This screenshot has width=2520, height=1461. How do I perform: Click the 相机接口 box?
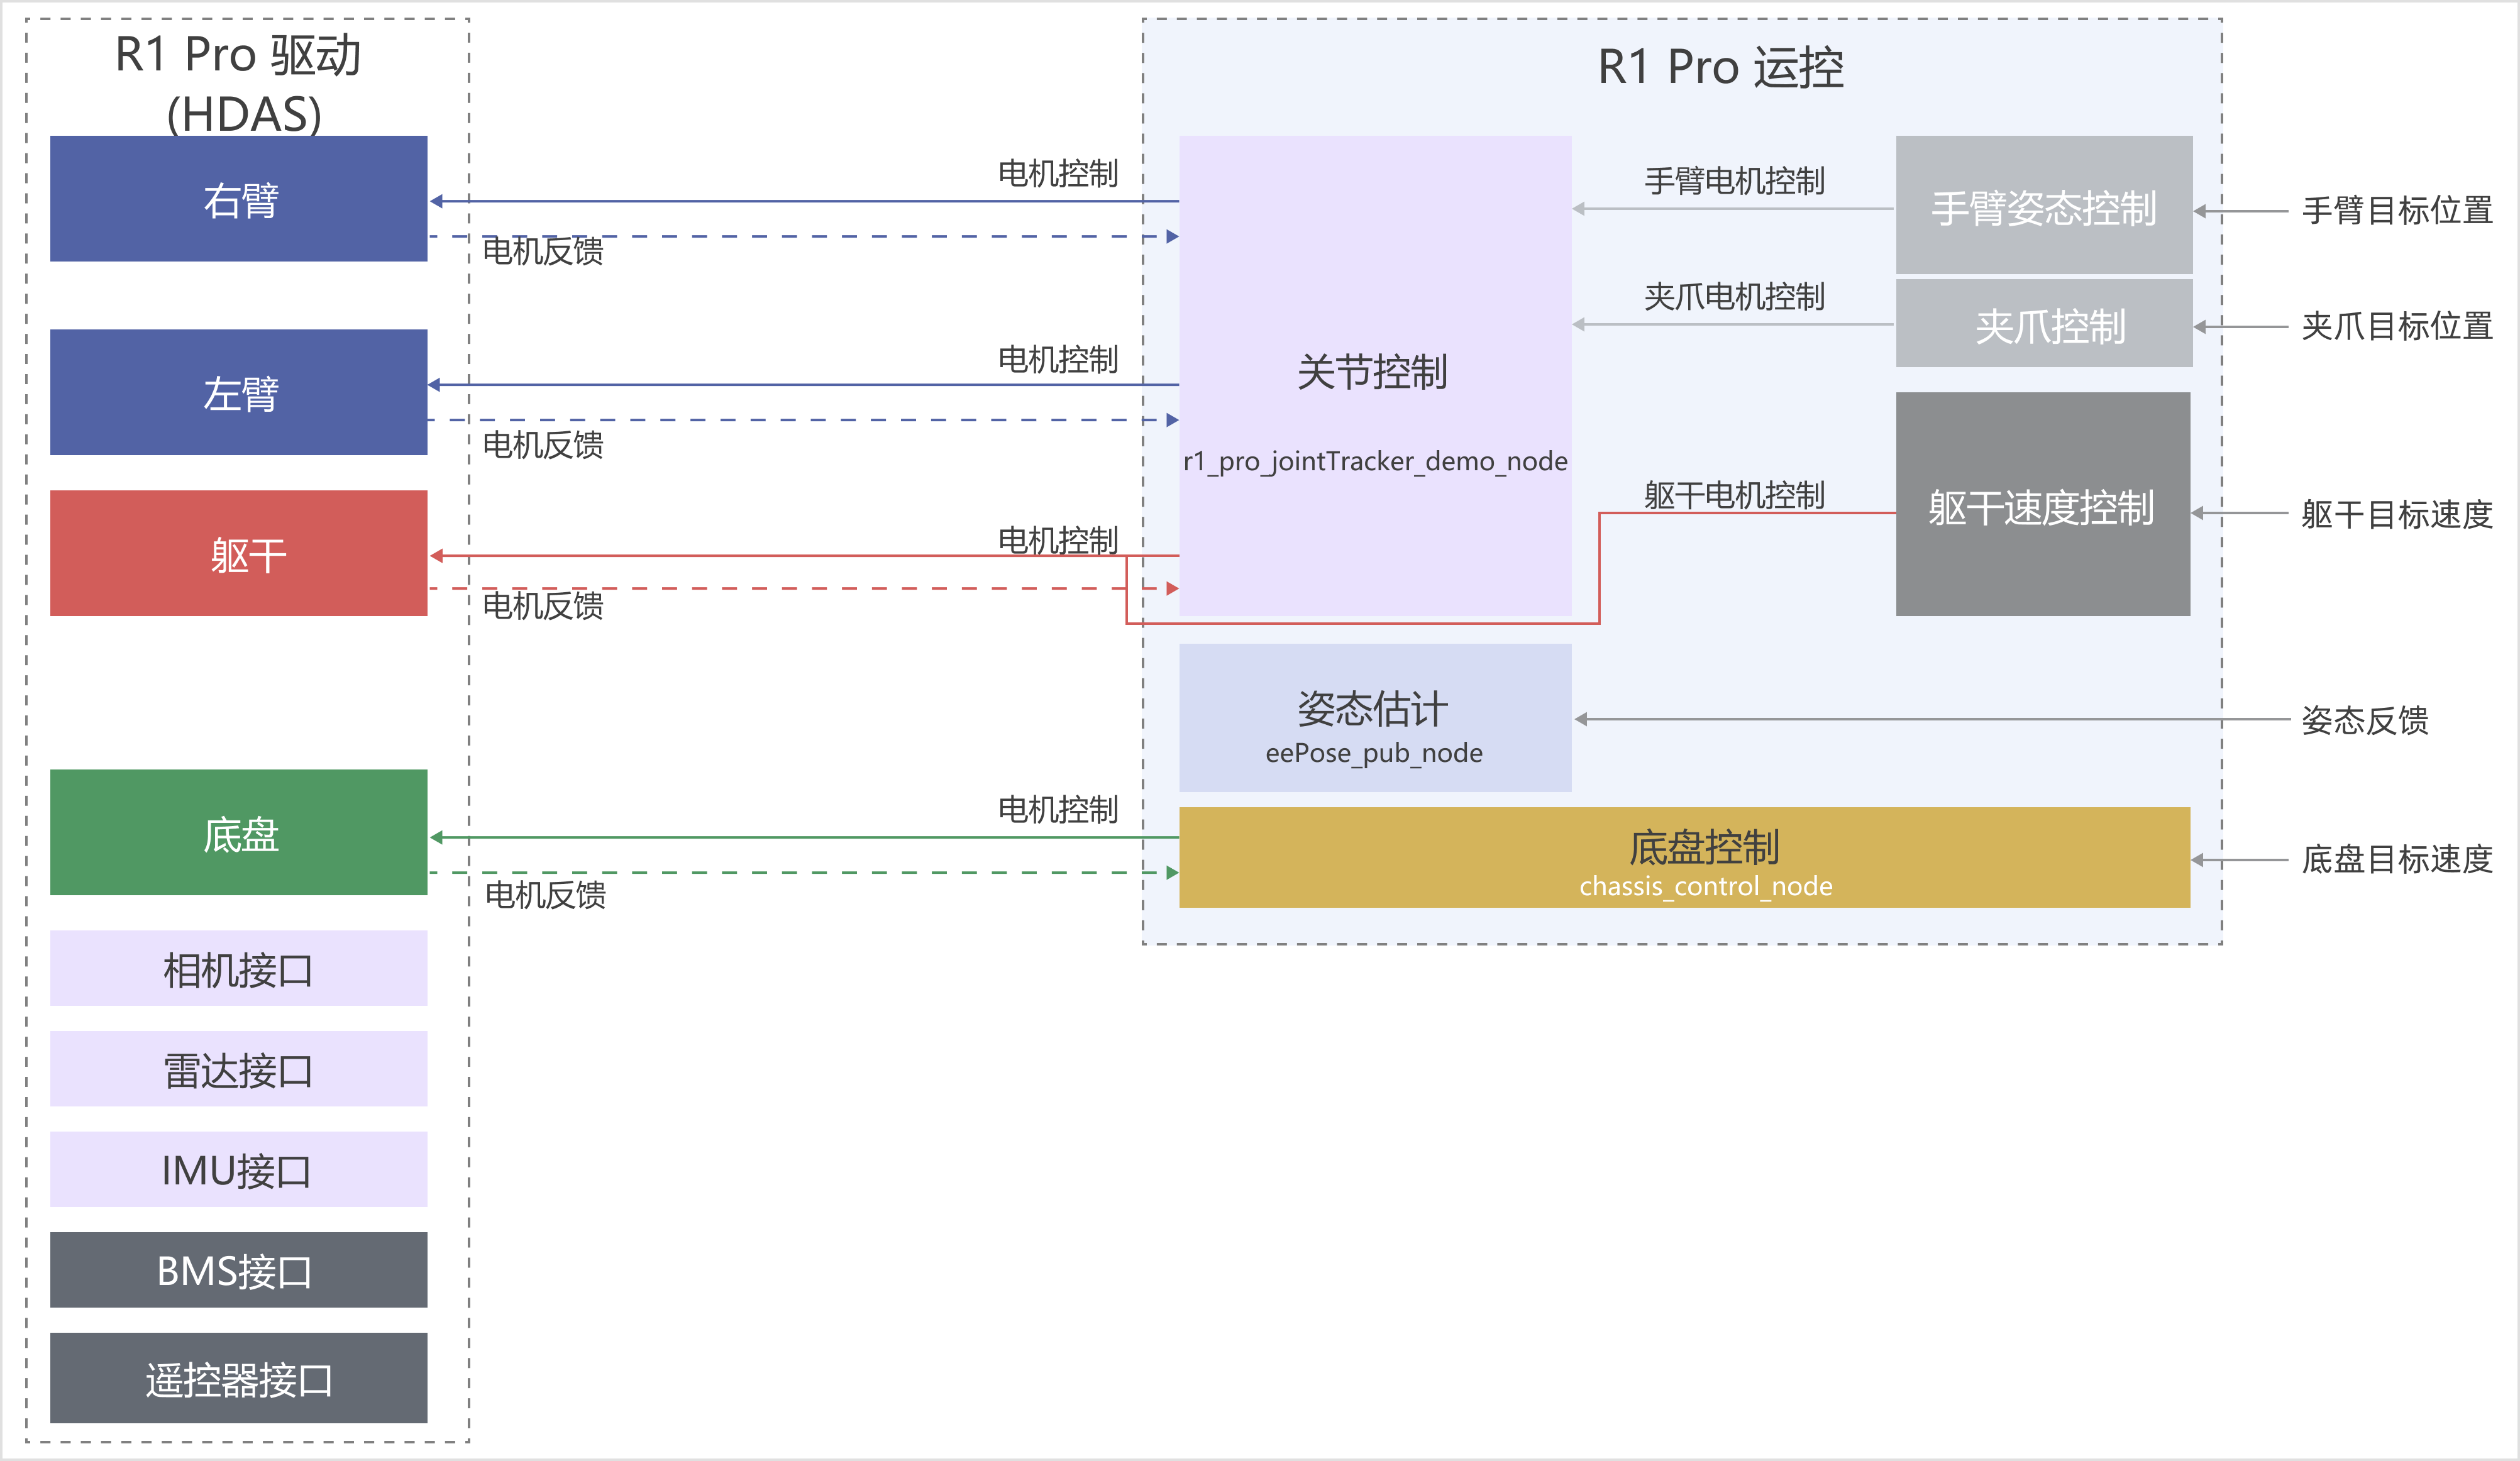pyautogui.click(x=238, y=968)
